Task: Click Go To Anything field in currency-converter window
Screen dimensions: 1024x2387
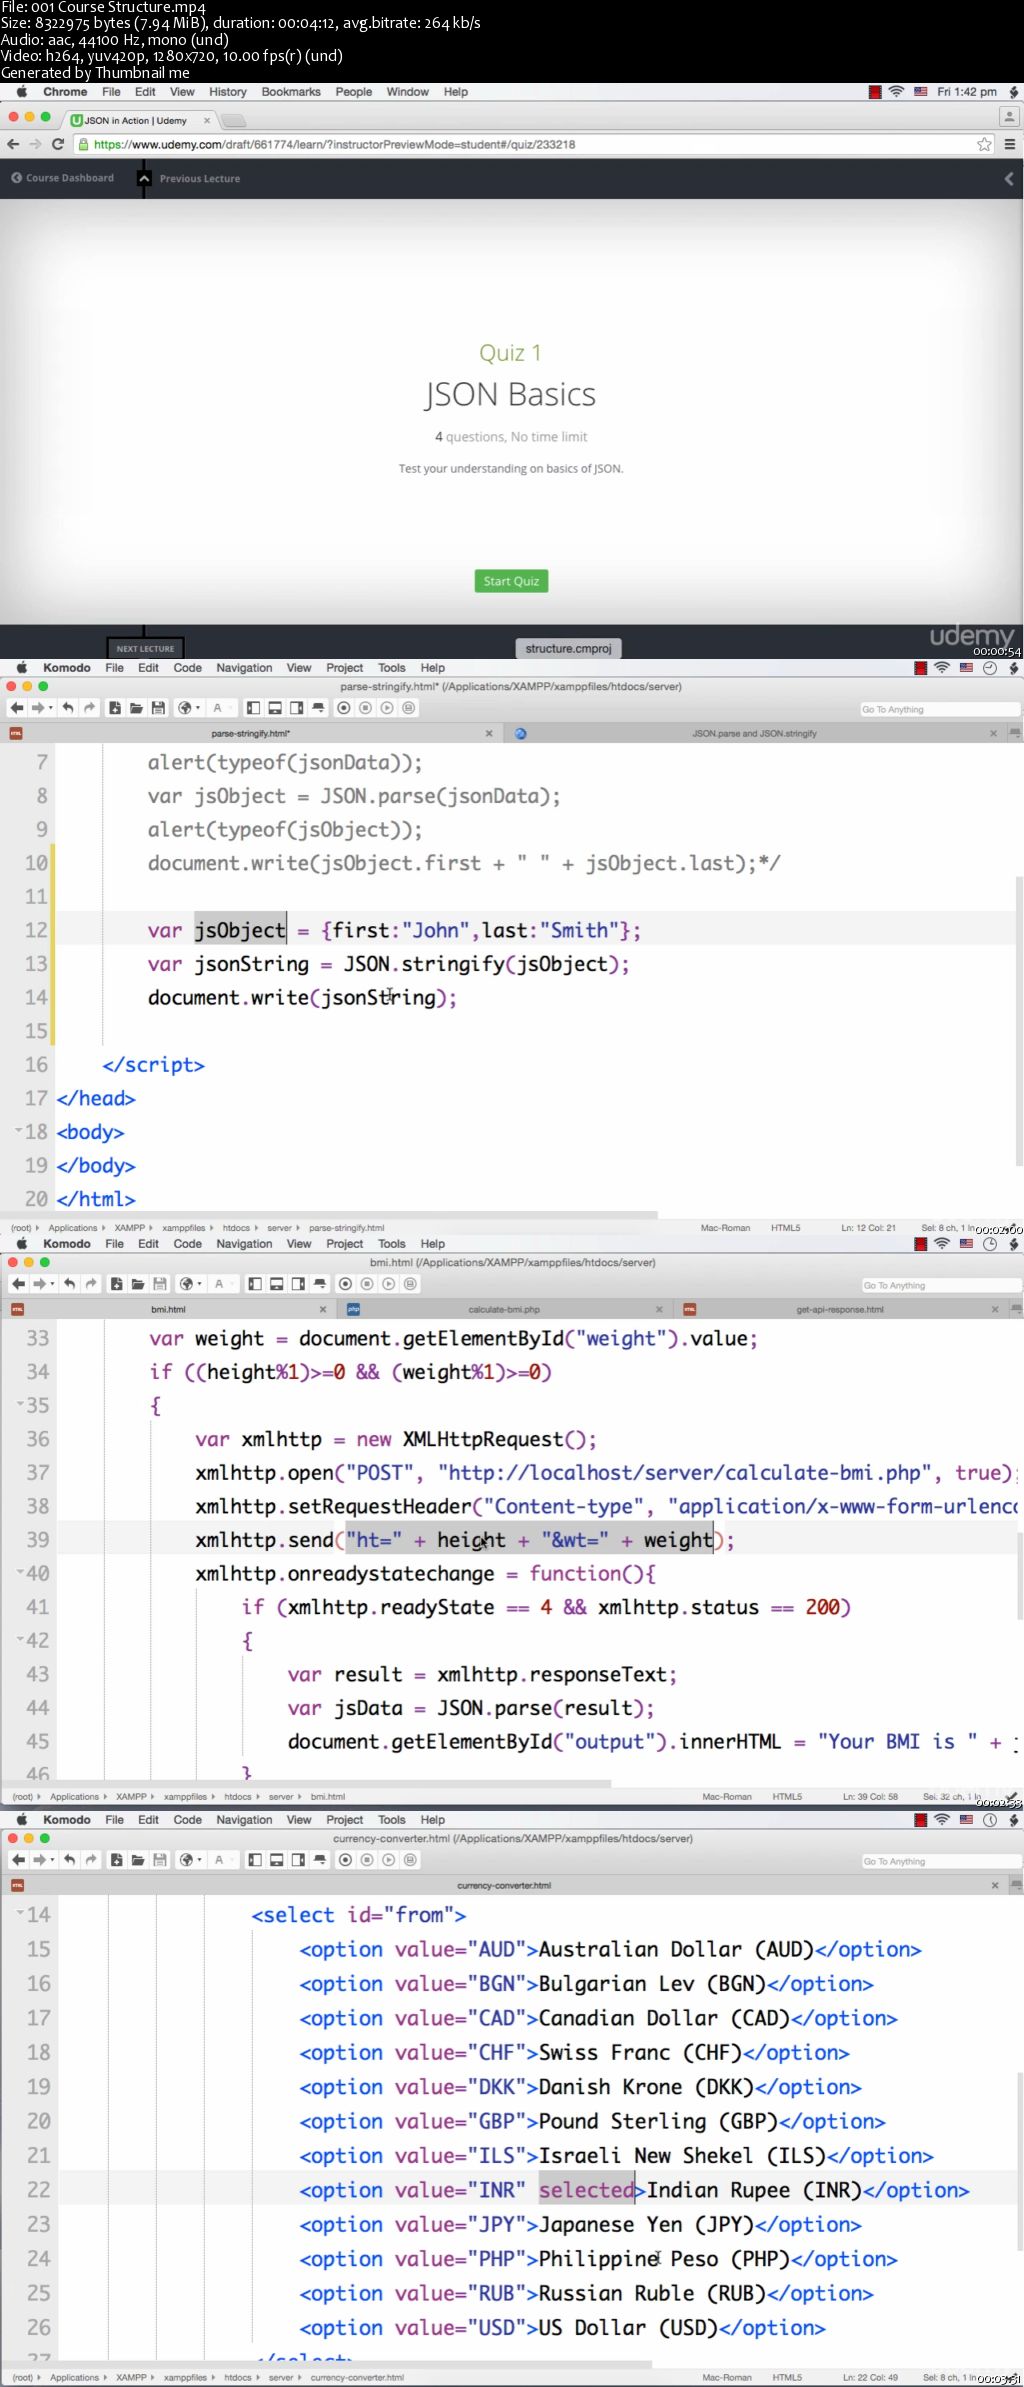Action: [x=941, y=1861]
